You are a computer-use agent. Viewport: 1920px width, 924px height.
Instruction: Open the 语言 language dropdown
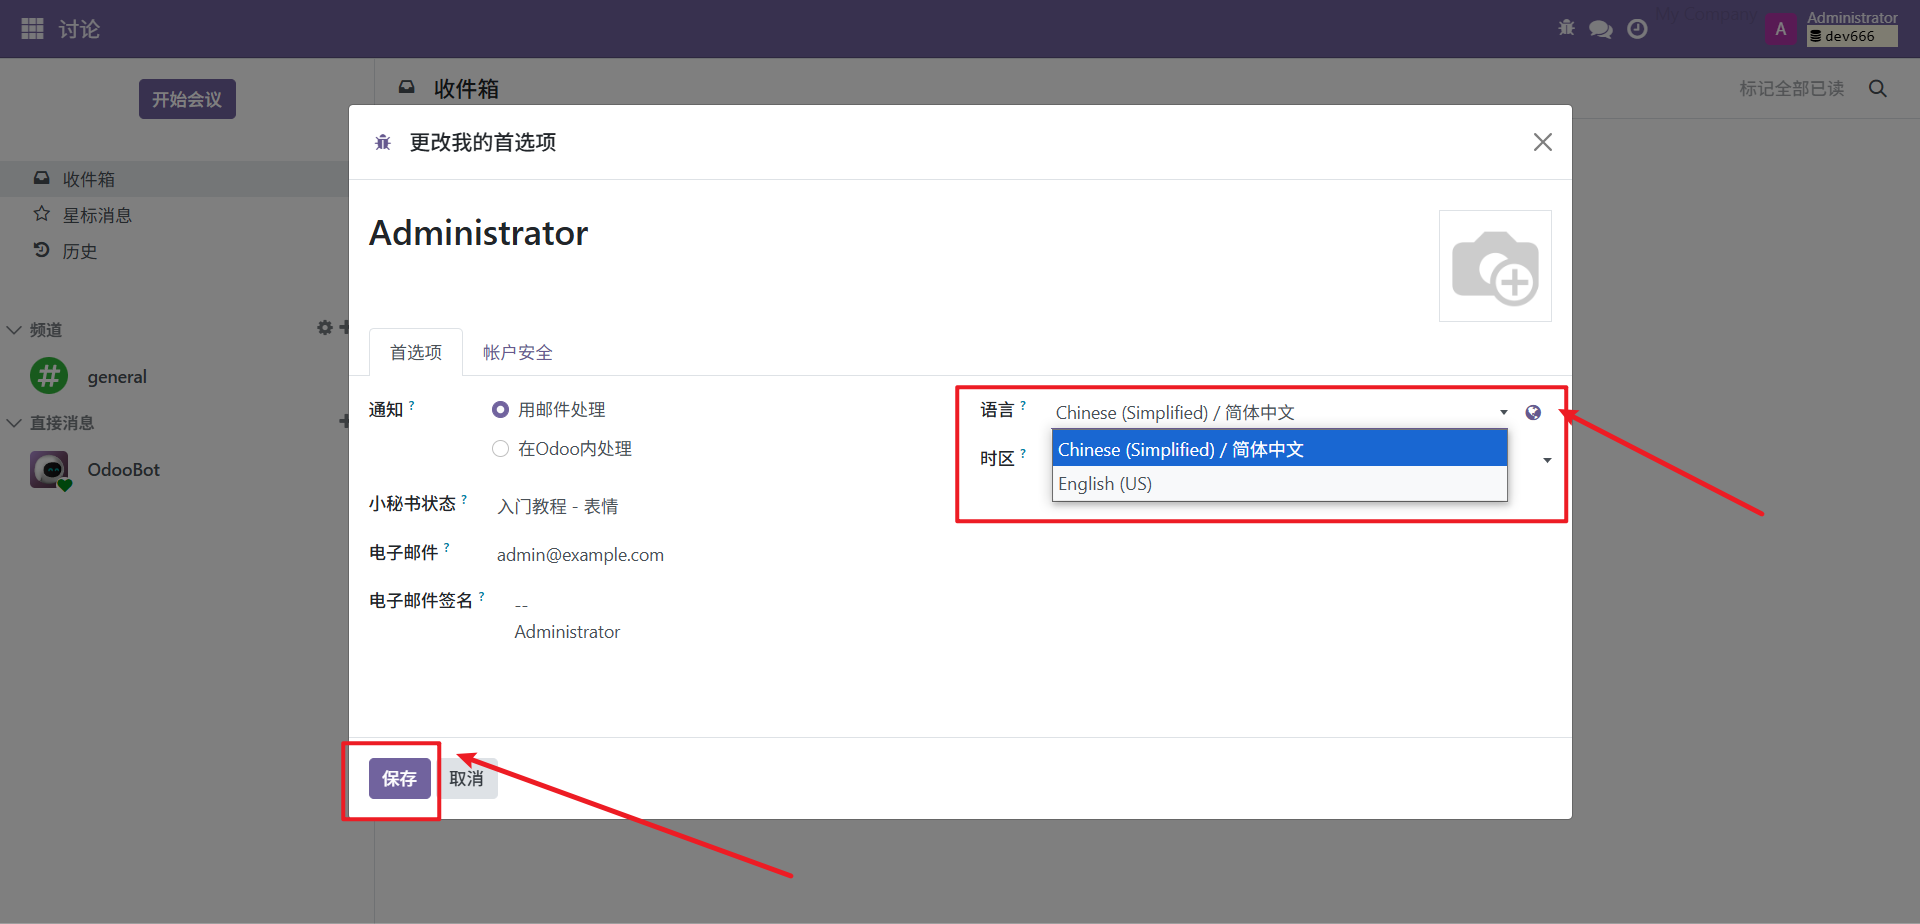1502,412
